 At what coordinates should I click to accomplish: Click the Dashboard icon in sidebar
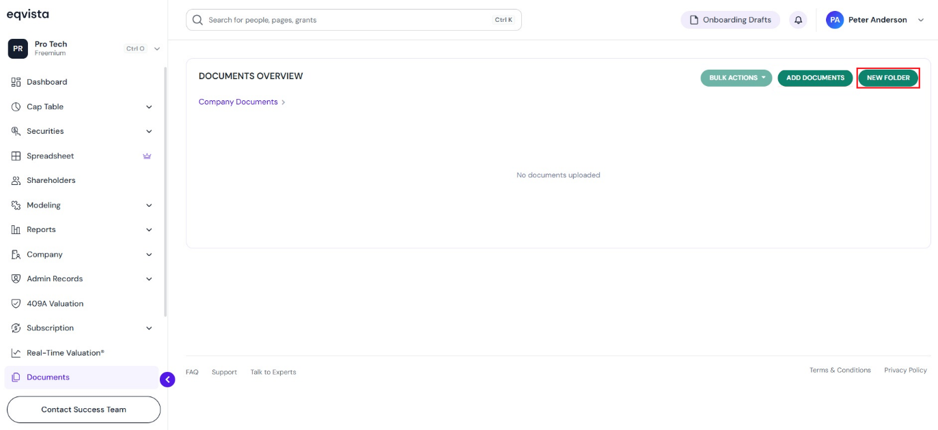point(16,82)
